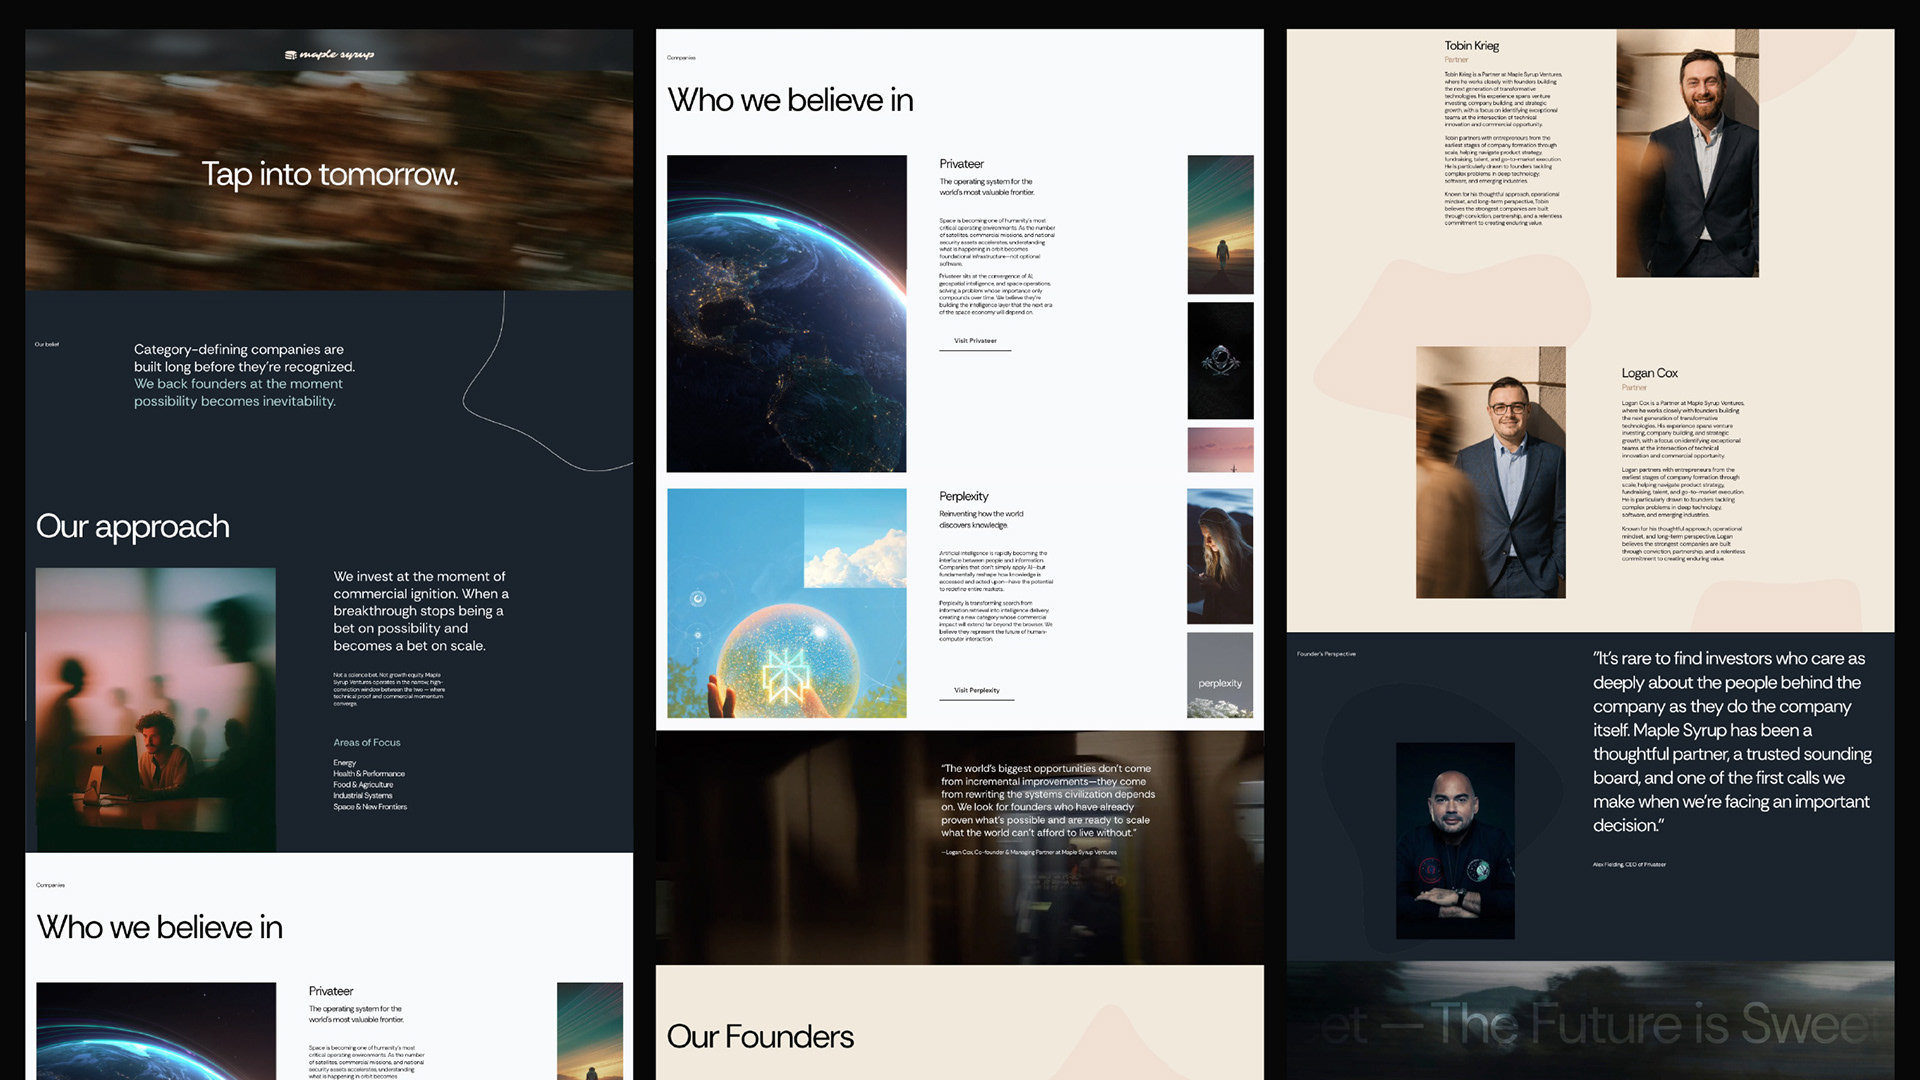
Task: Click the 'Category-defining companies' belief statement
Action: click(245, 375)
